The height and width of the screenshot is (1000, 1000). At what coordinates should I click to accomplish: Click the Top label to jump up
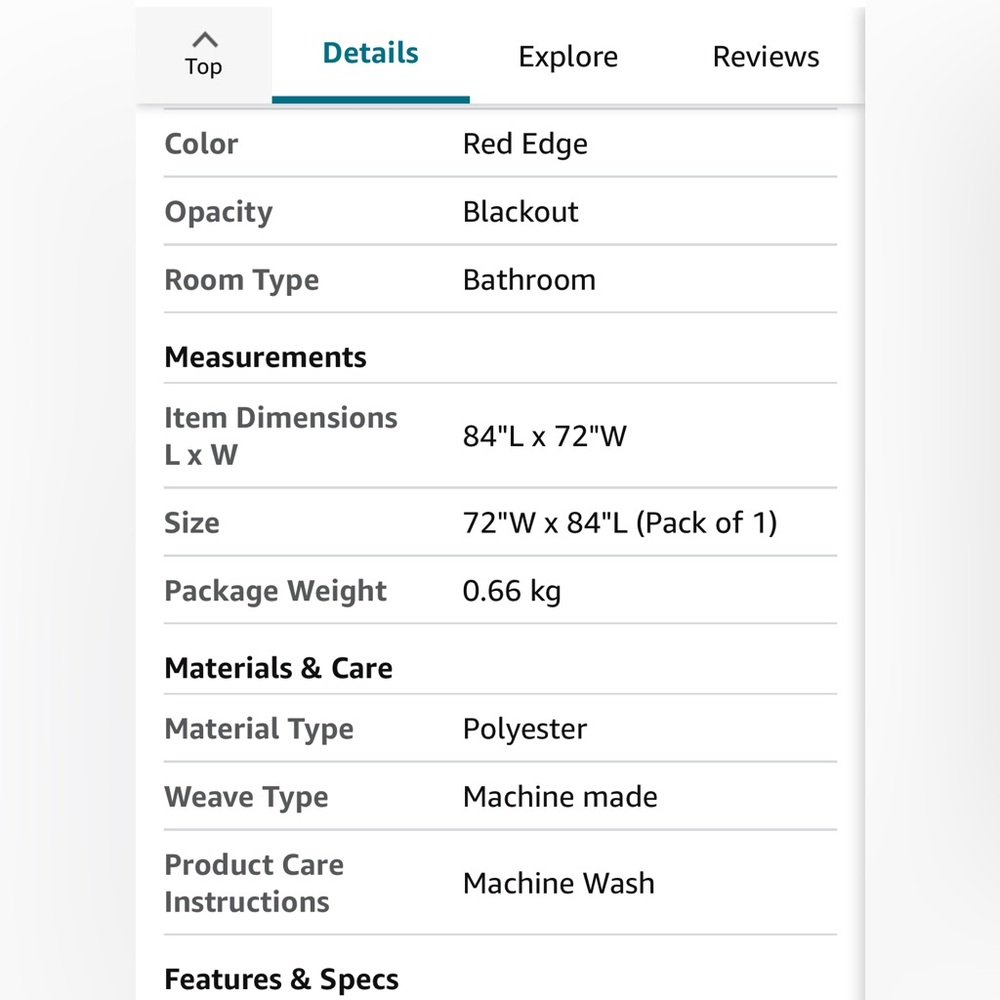203,67
